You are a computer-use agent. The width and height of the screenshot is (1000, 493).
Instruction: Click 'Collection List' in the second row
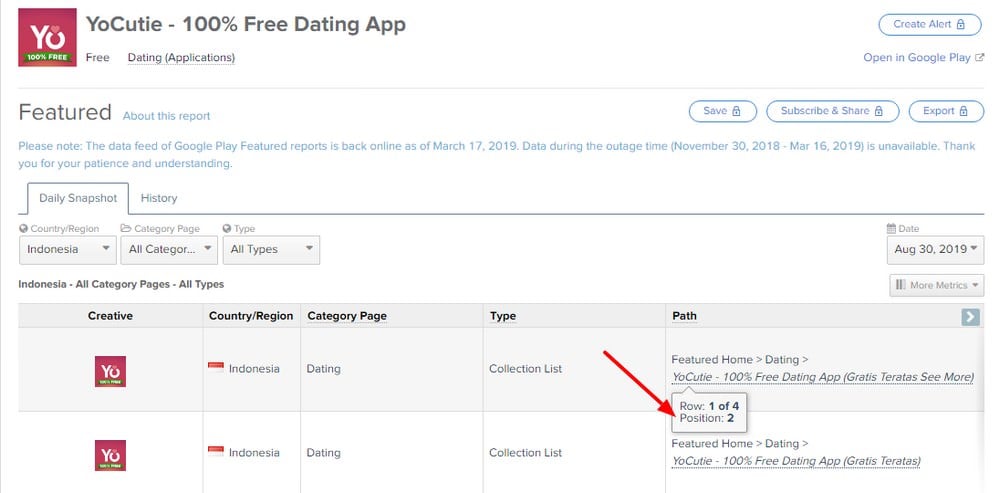point(526,453)
